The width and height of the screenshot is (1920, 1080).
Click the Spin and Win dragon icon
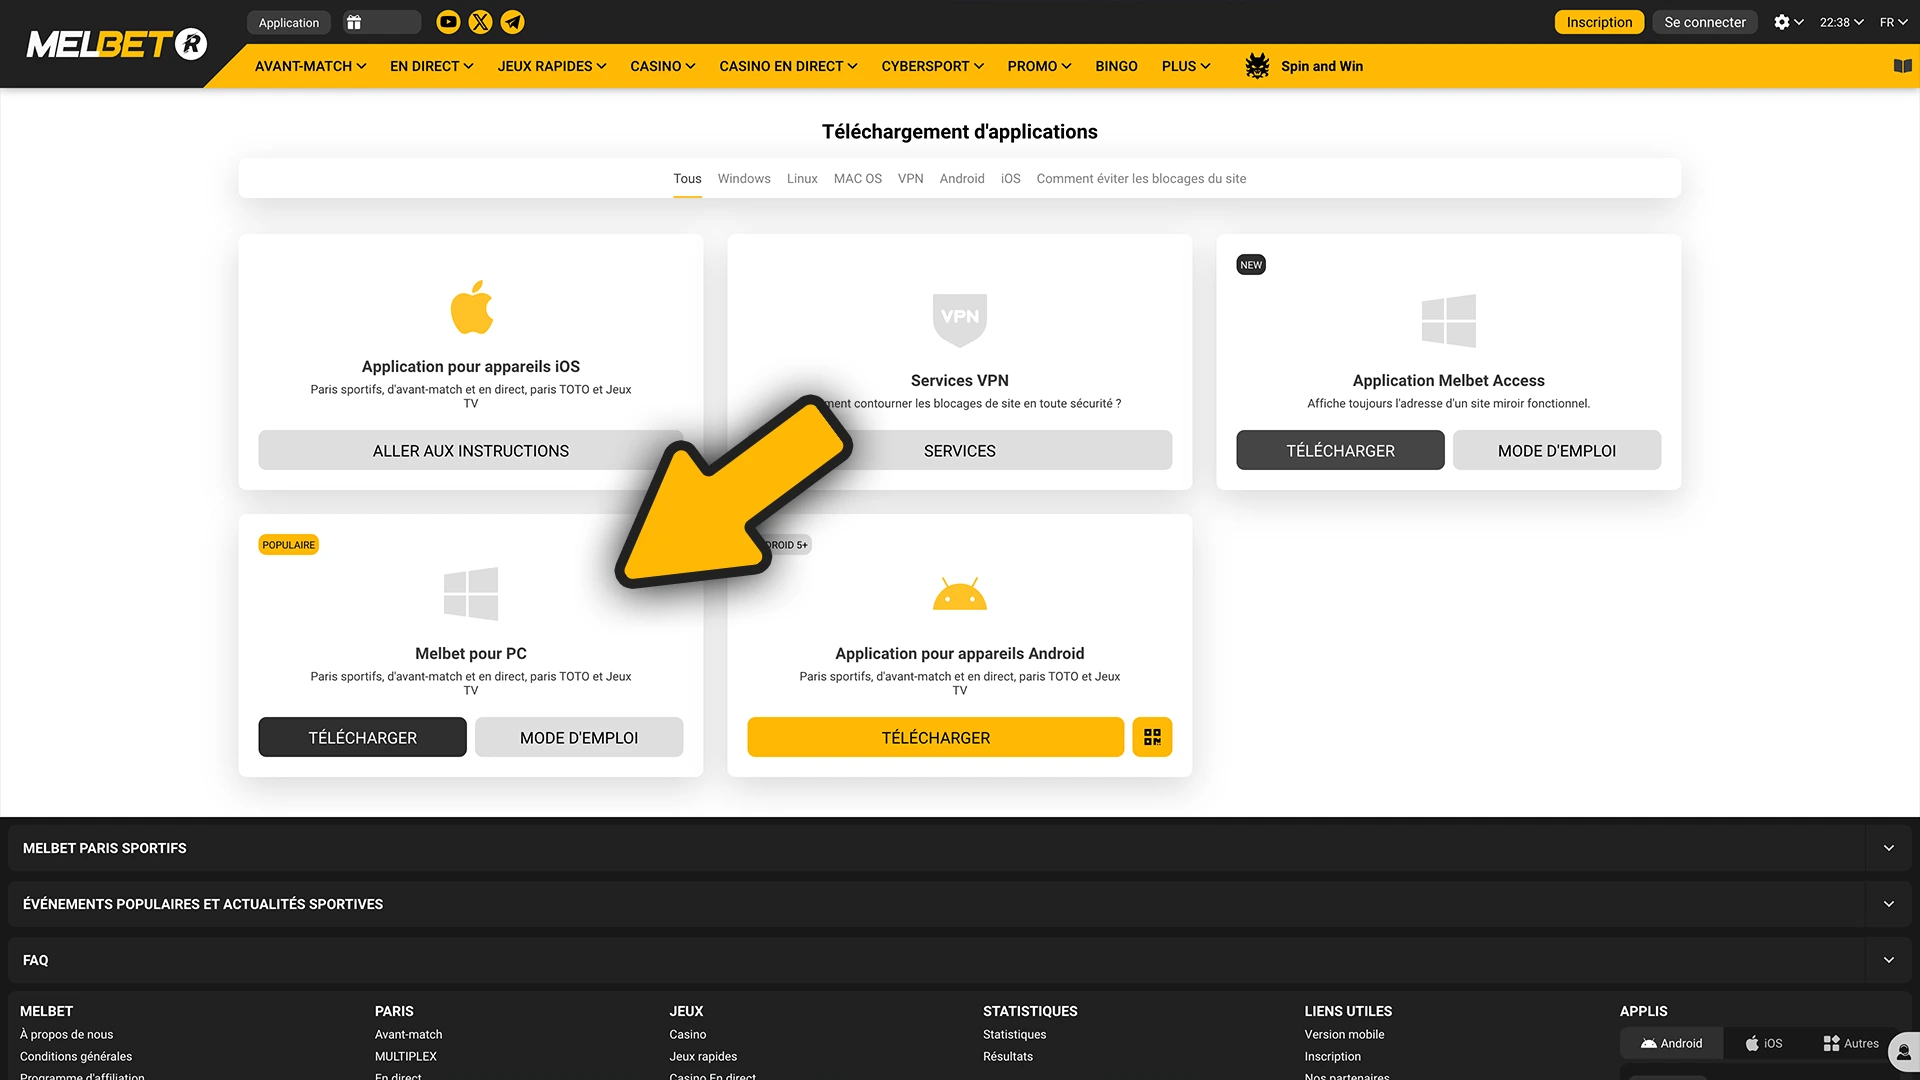click(1257, 66)
